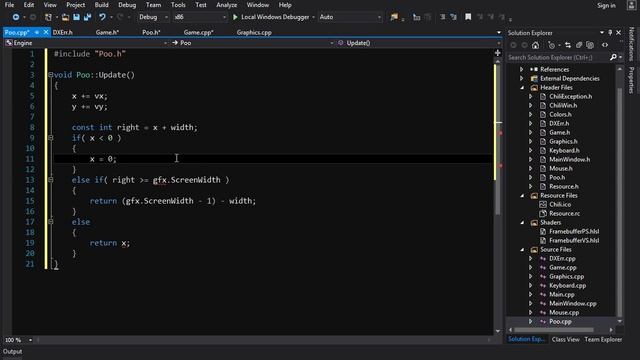Close the Poo.cpp editor tab

46,32
